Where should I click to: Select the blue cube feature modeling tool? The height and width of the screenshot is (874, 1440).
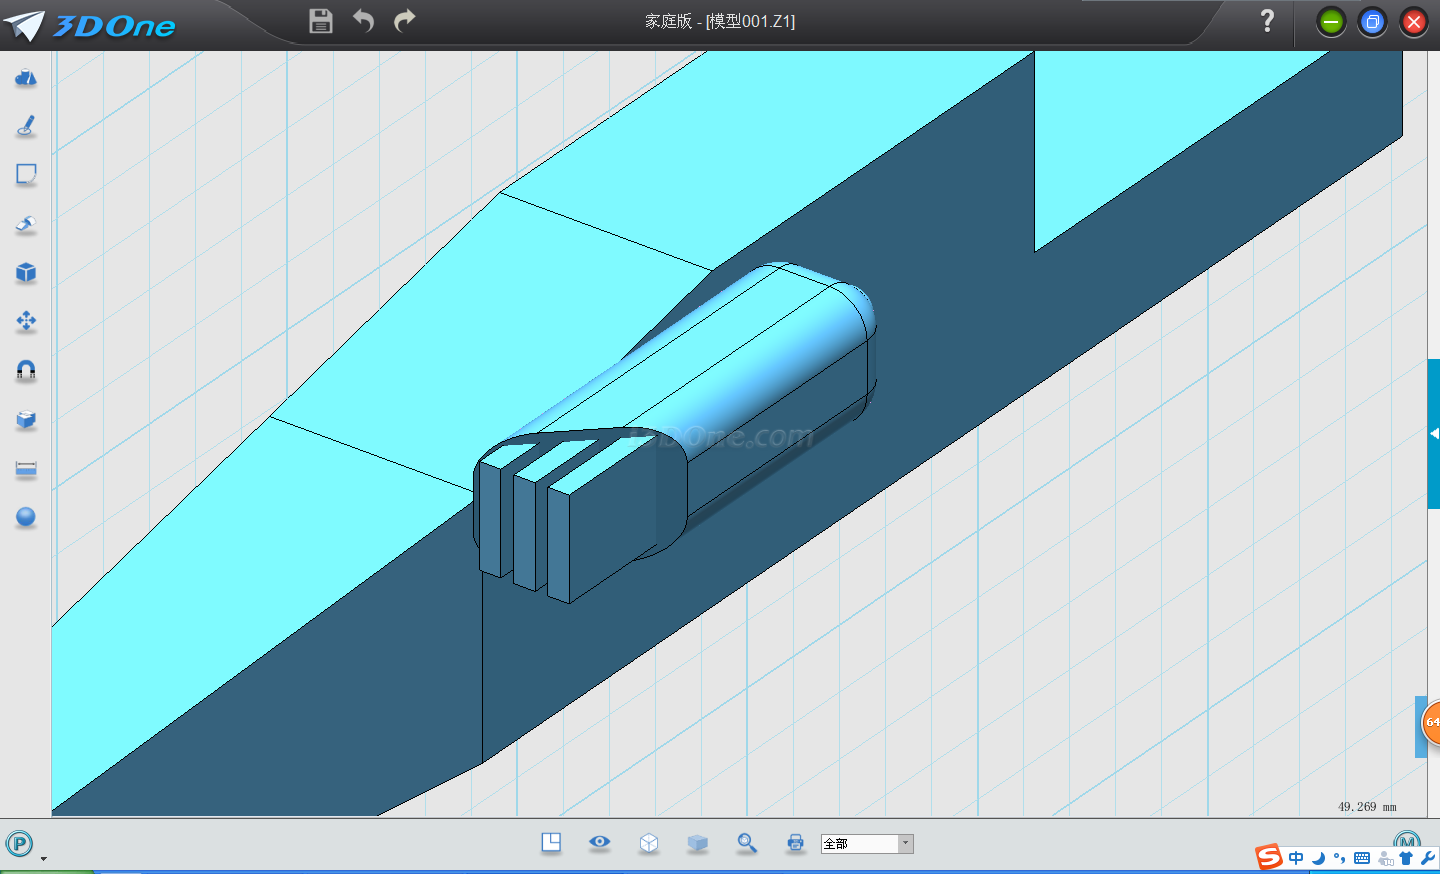tap(26, 273)
